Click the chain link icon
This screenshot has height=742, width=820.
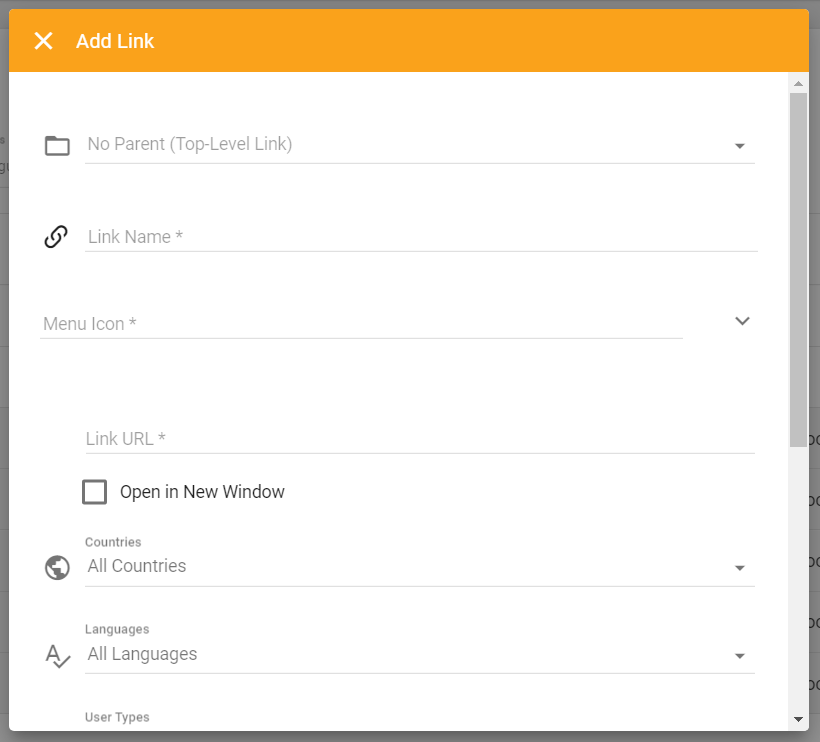56,237
